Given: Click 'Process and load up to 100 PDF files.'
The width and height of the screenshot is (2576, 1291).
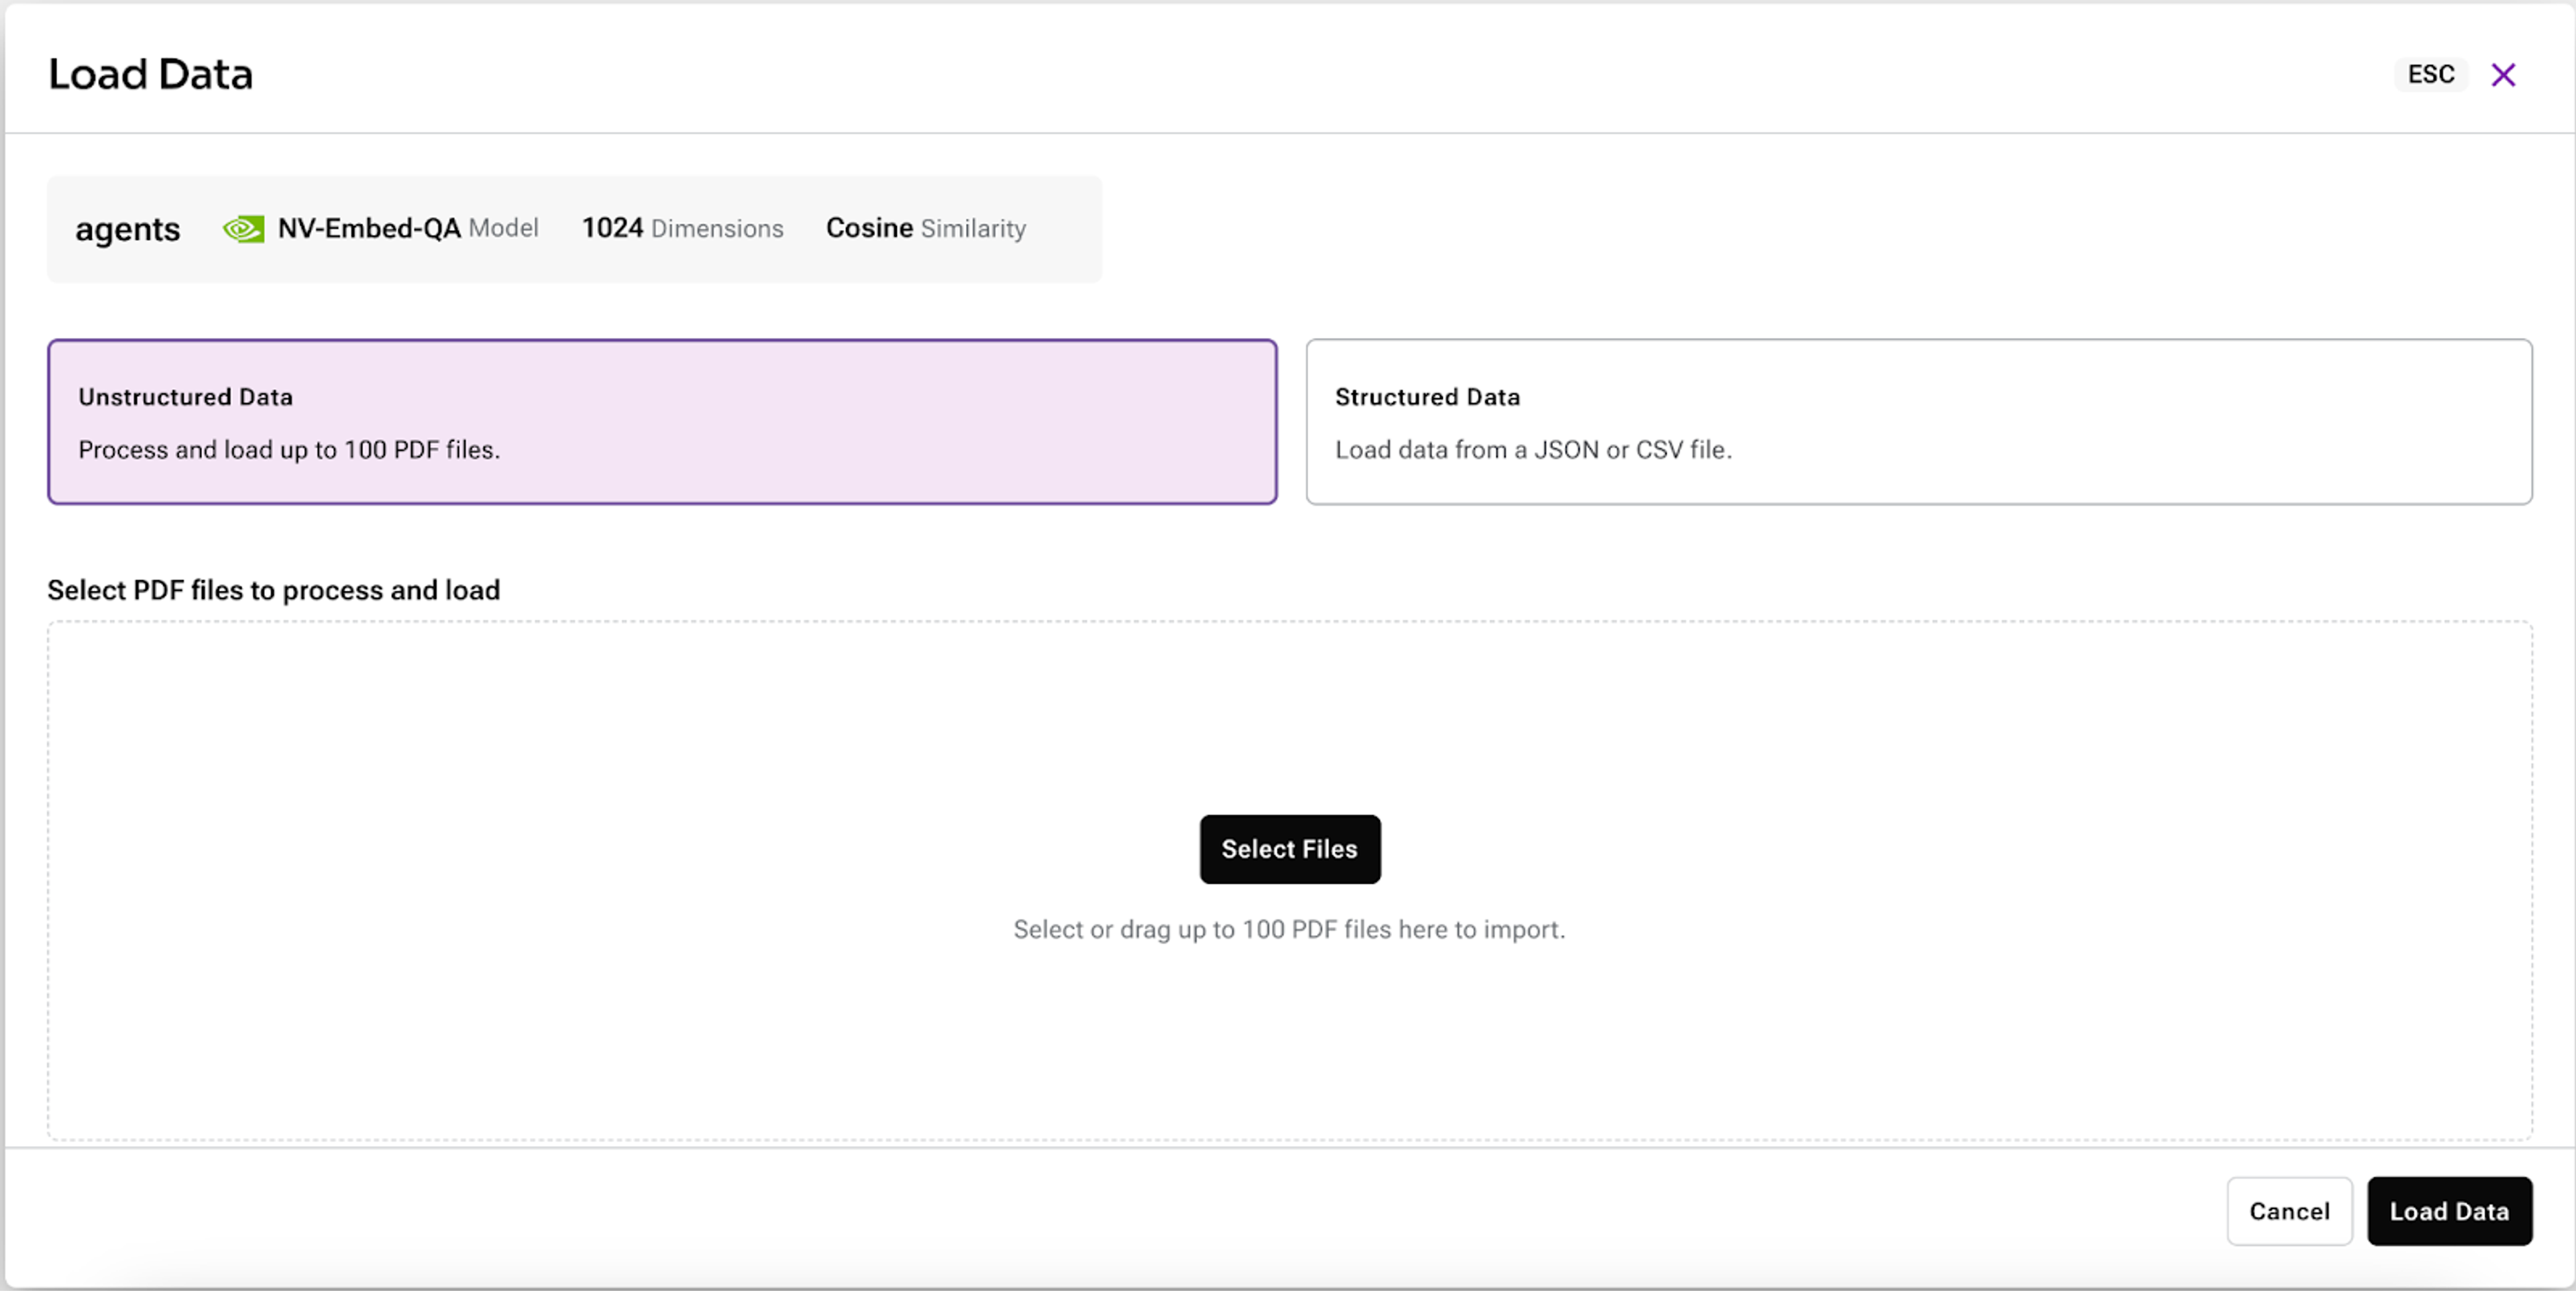Looking at the screenshot, I should (x=289, y=450).
